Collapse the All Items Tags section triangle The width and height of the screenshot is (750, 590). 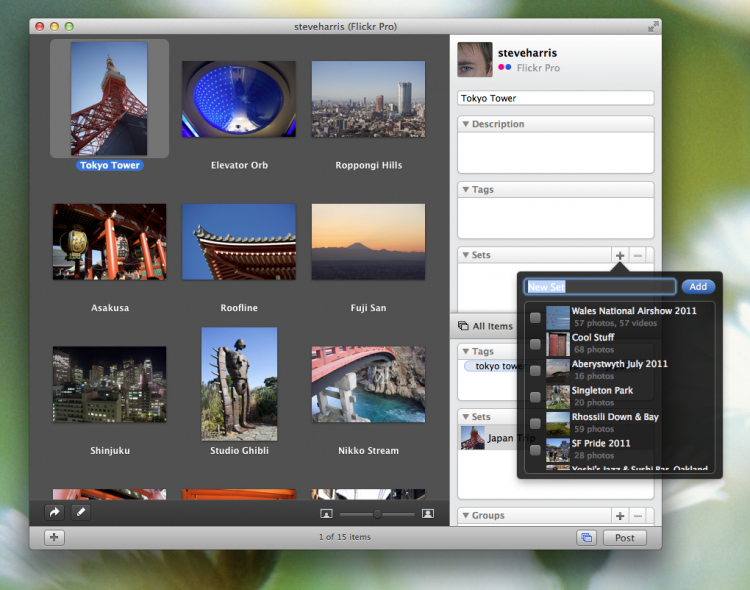[x=465, y=351]
